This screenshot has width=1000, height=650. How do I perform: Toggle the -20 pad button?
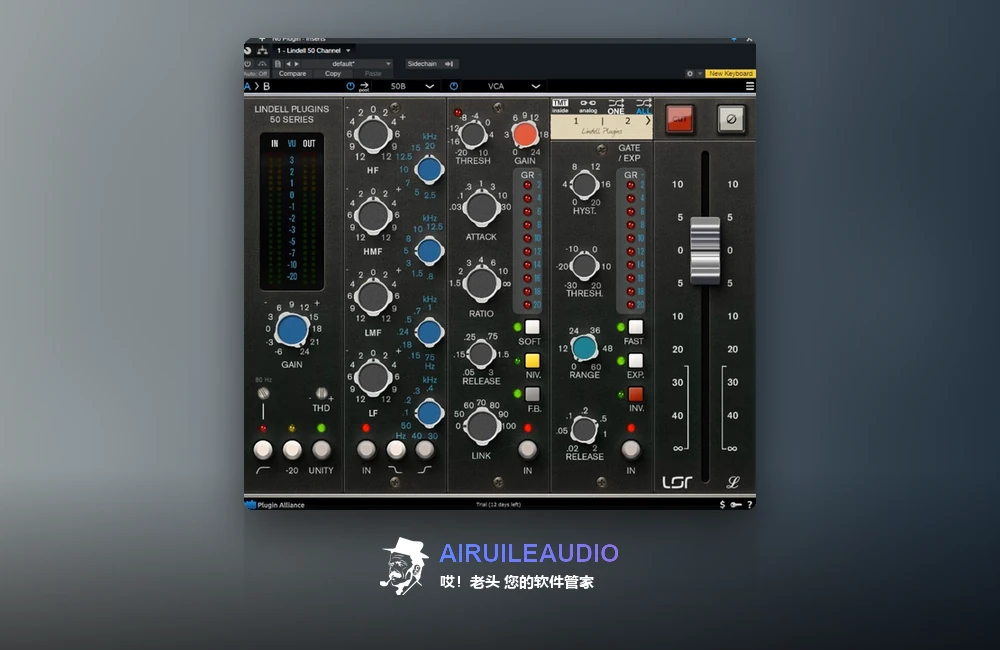pos(292,450)
